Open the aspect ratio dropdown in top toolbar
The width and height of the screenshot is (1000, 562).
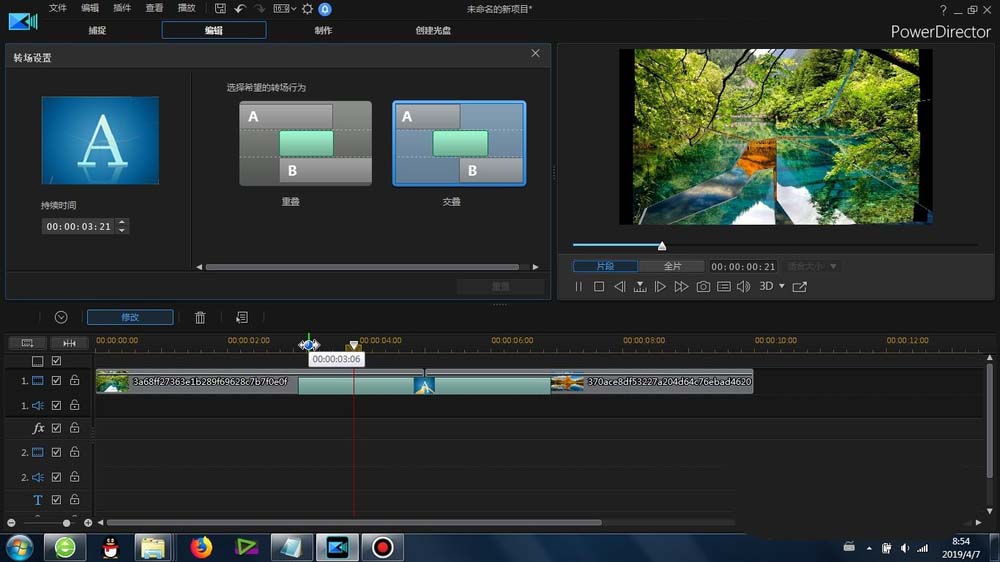click(284, 9)
